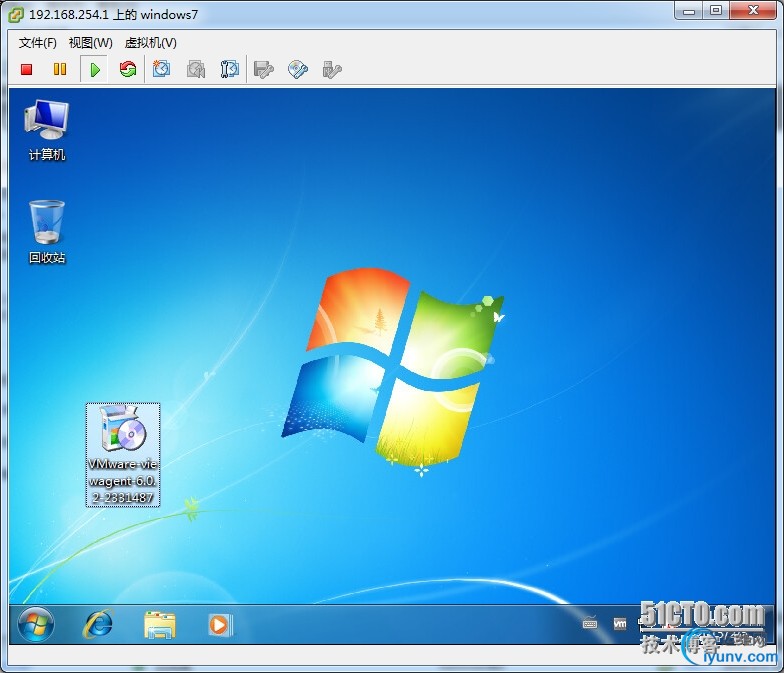Reset the virtual machine via the restart icon
Screen dimensions: 784x673
(128, 69)
